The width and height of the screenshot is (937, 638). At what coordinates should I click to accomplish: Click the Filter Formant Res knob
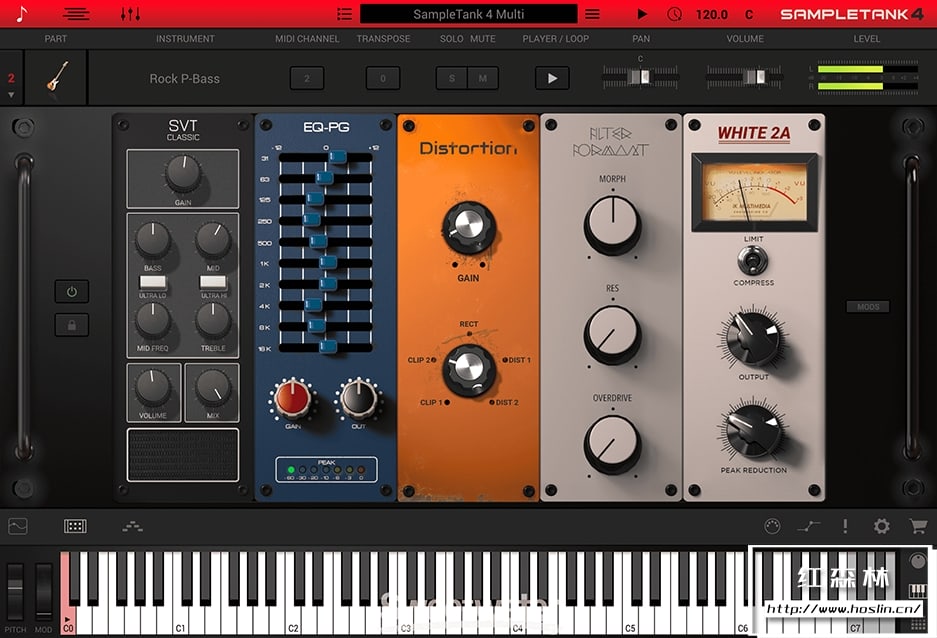coord(613,333)
